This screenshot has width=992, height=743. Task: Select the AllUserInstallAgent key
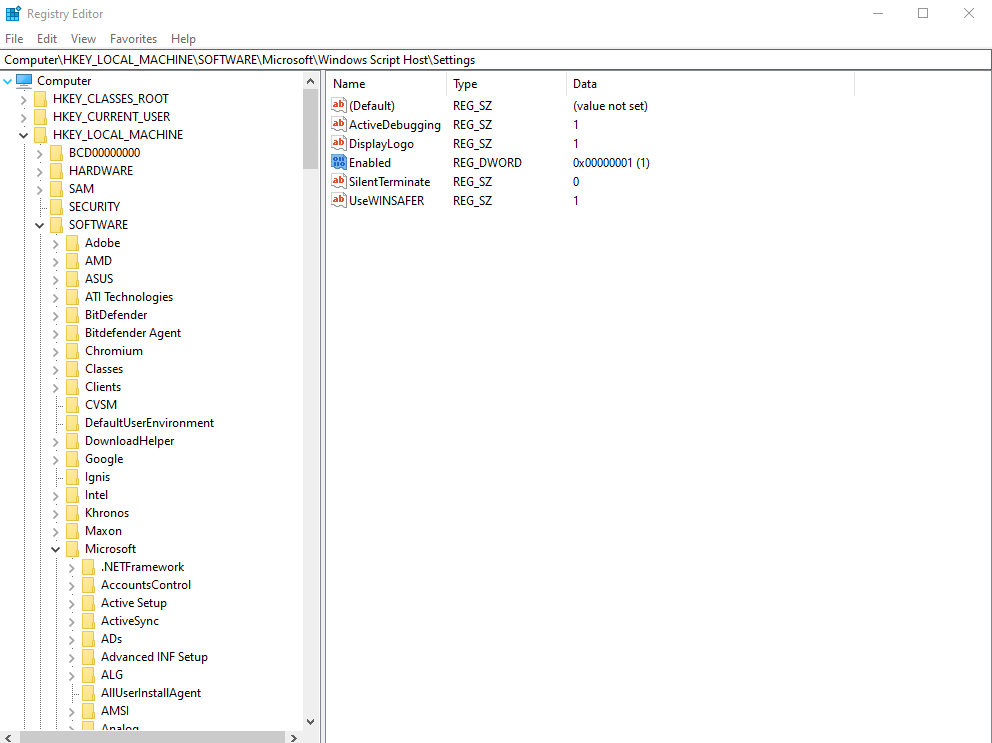click(151, 693)
